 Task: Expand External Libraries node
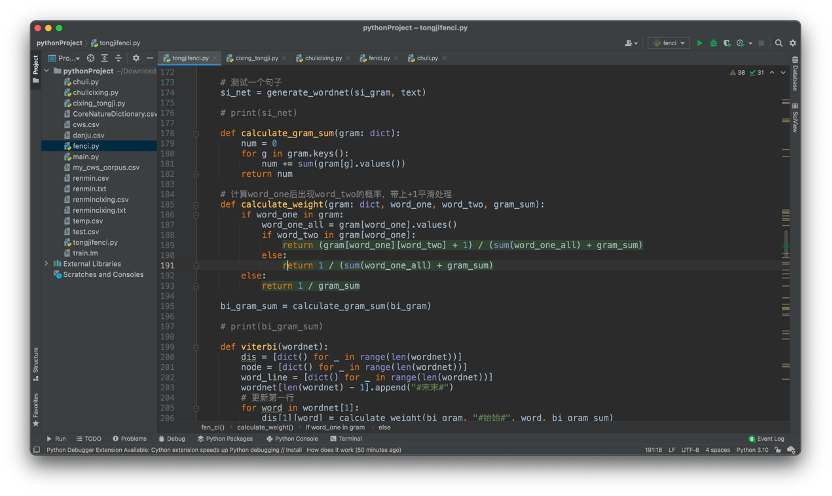pos(47,264)
